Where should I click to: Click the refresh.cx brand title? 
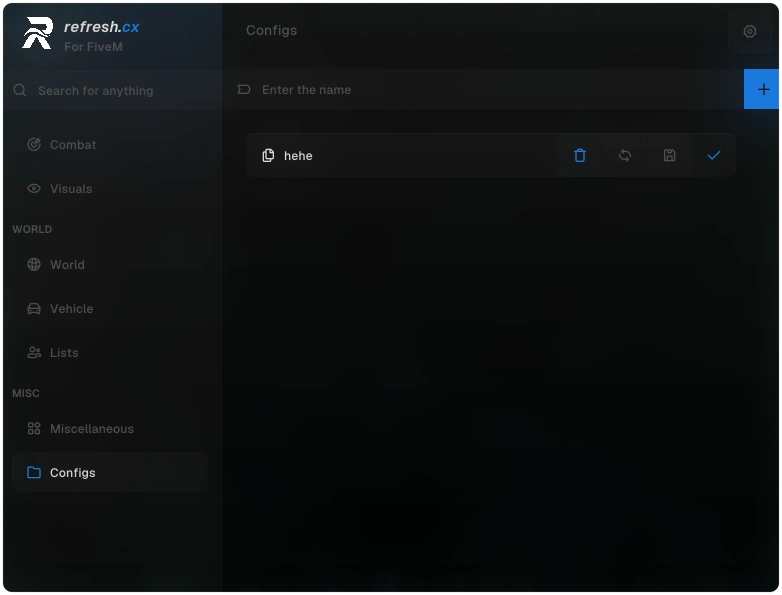click(x=102, y=27)
